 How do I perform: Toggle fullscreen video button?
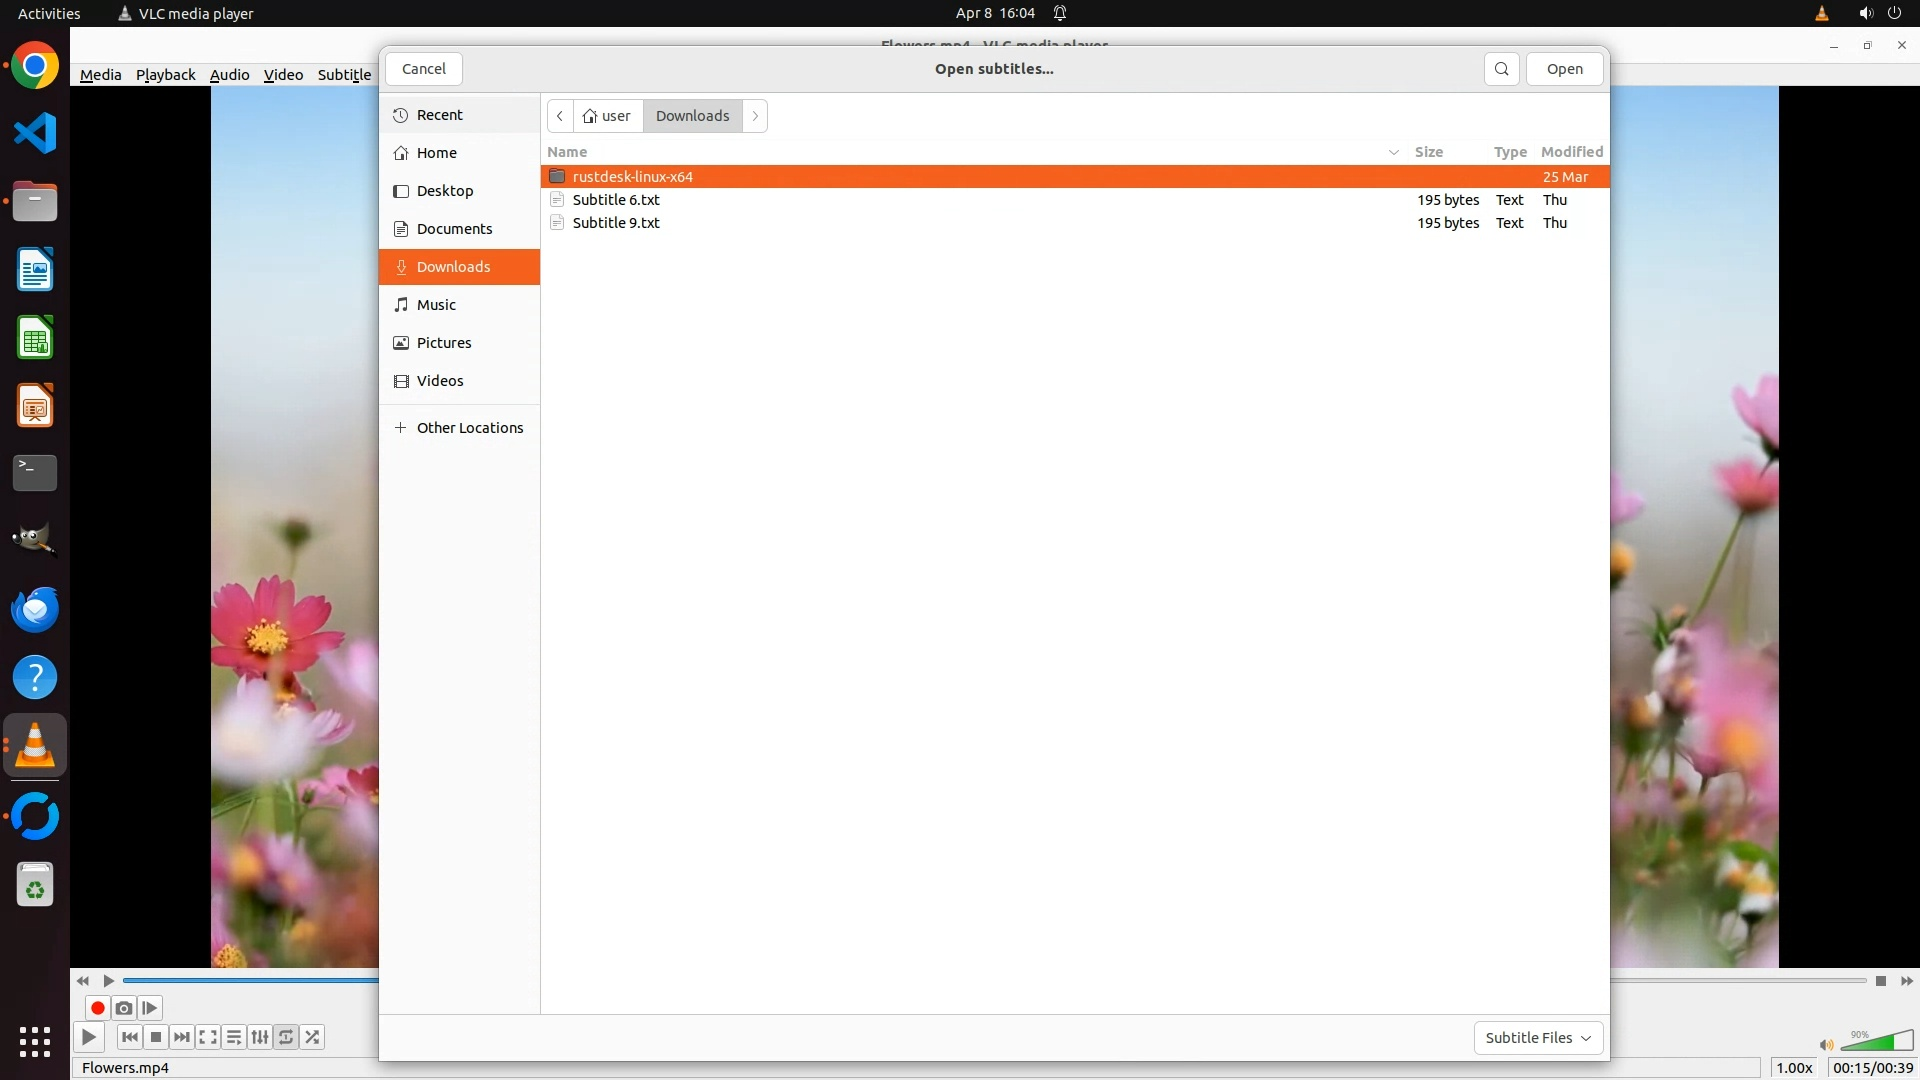coord(208,1037)
